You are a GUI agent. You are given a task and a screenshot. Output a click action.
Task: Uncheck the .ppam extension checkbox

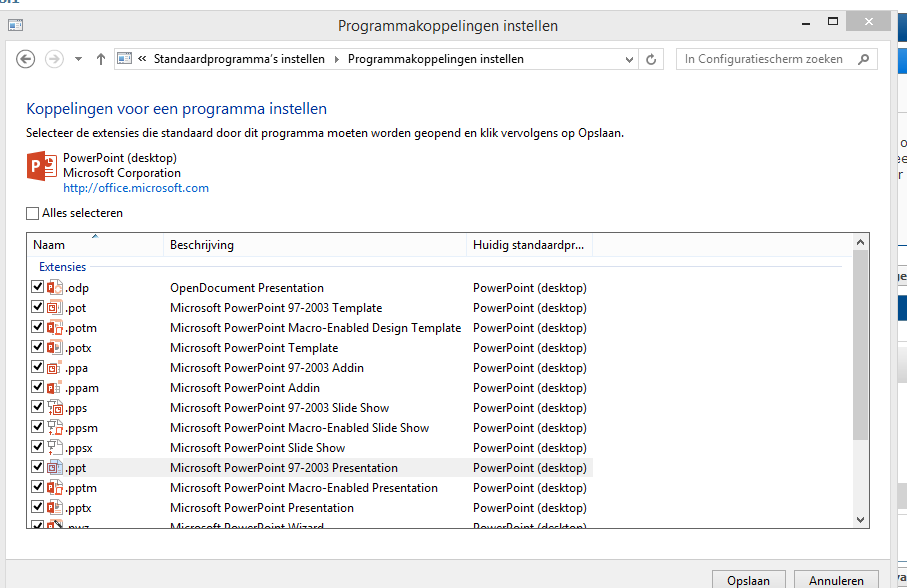tap(38, 386)
